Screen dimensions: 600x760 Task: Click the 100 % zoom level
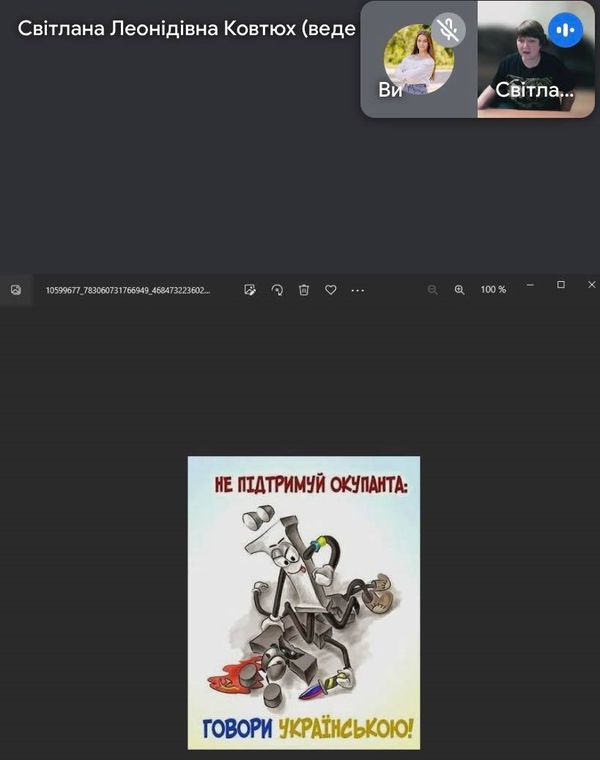pos(493,290)
